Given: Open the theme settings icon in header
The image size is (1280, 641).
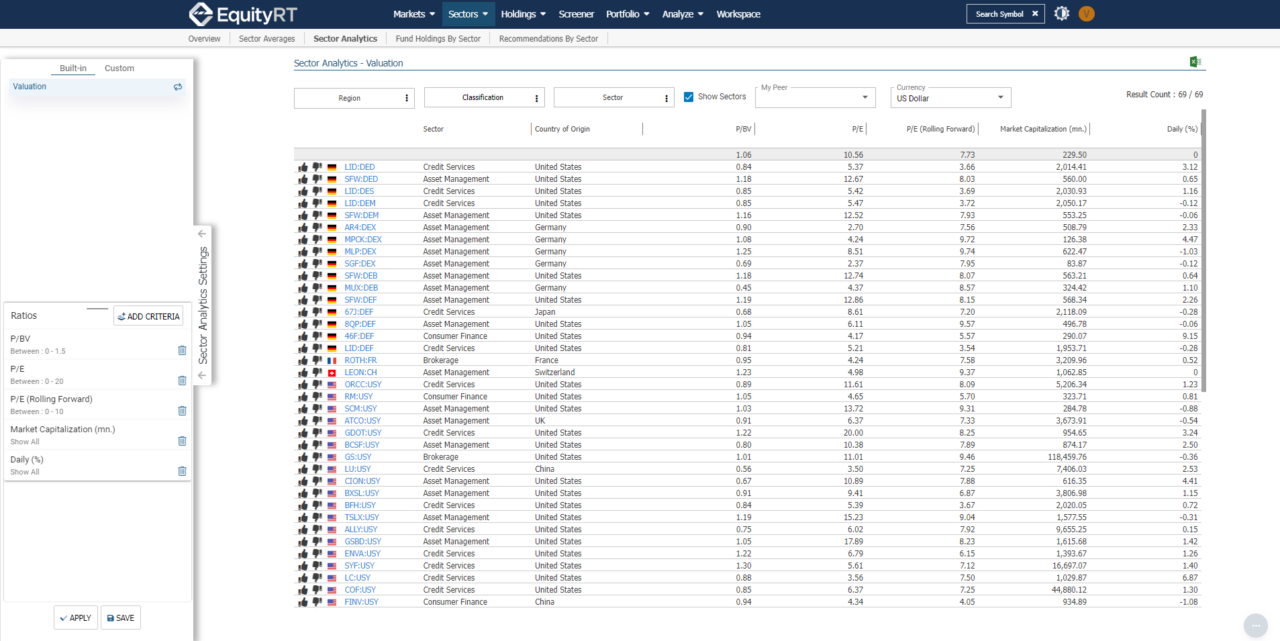Looking at the screenshot, I should click(1061, 14).
